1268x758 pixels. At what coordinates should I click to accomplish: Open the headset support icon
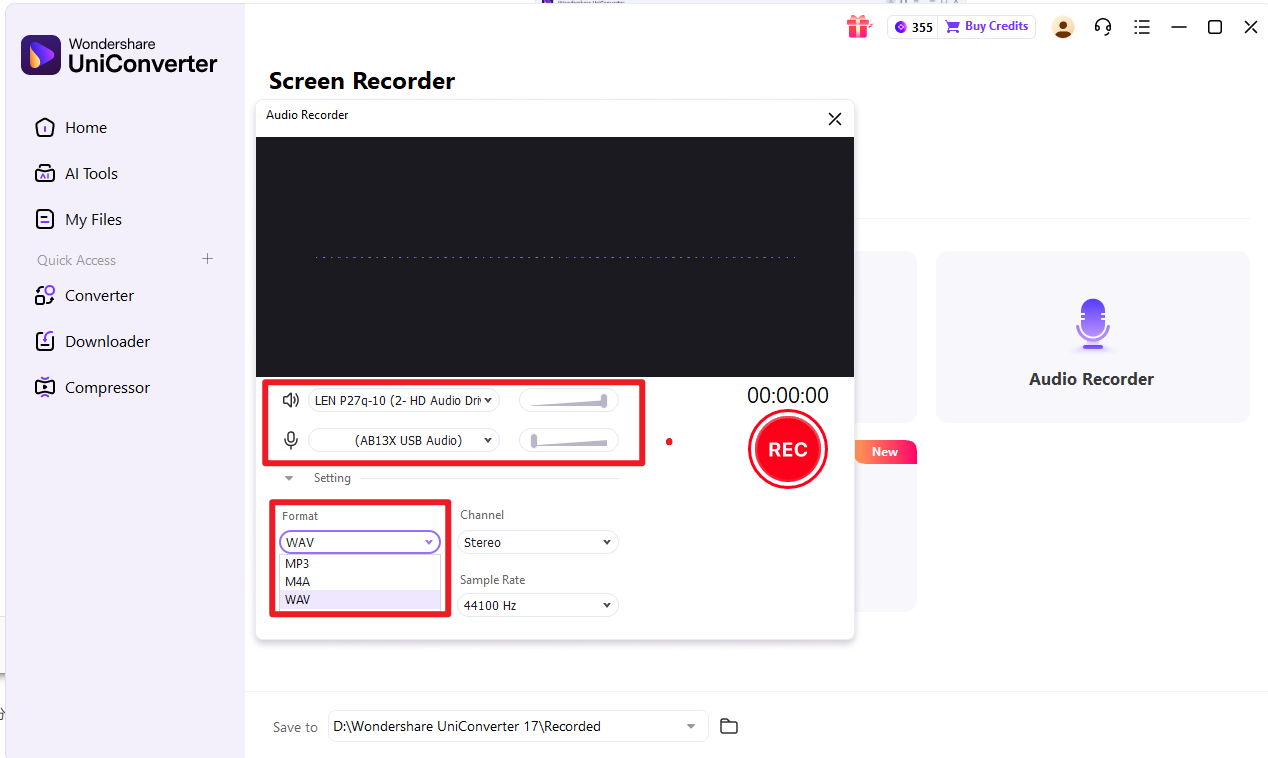click(1102, 27)
